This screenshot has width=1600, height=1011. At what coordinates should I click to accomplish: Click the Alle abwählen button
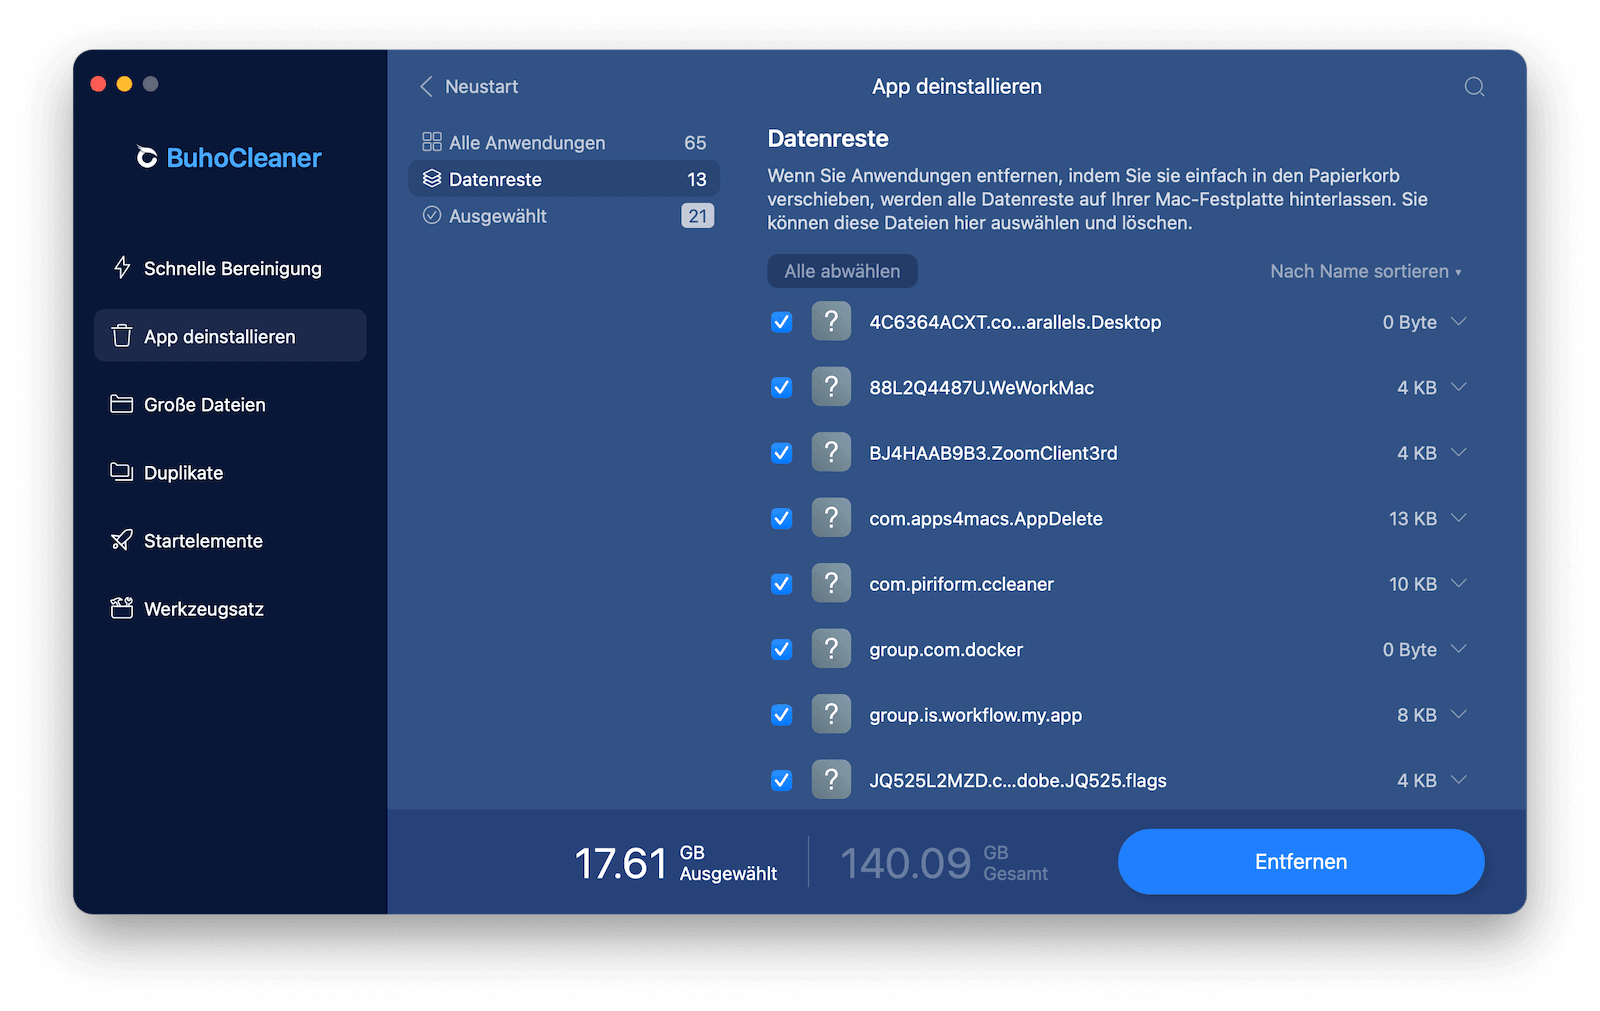pyautogui.click(x=842, y=271)
